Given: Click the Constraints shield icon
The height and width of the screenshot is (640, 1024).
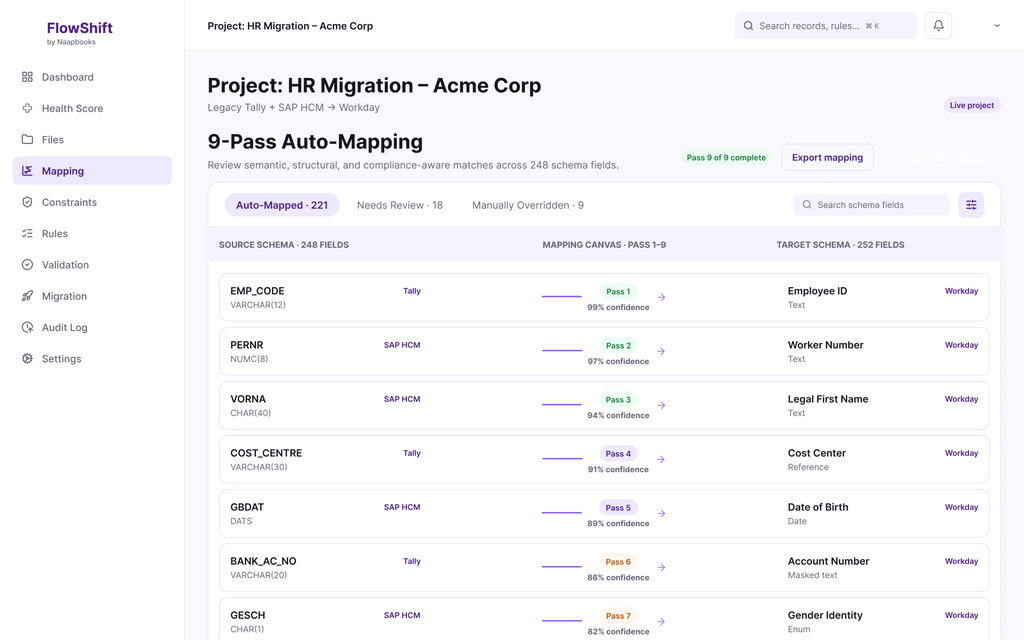Looking at the screenshot, I should click(x=27, y=202).
